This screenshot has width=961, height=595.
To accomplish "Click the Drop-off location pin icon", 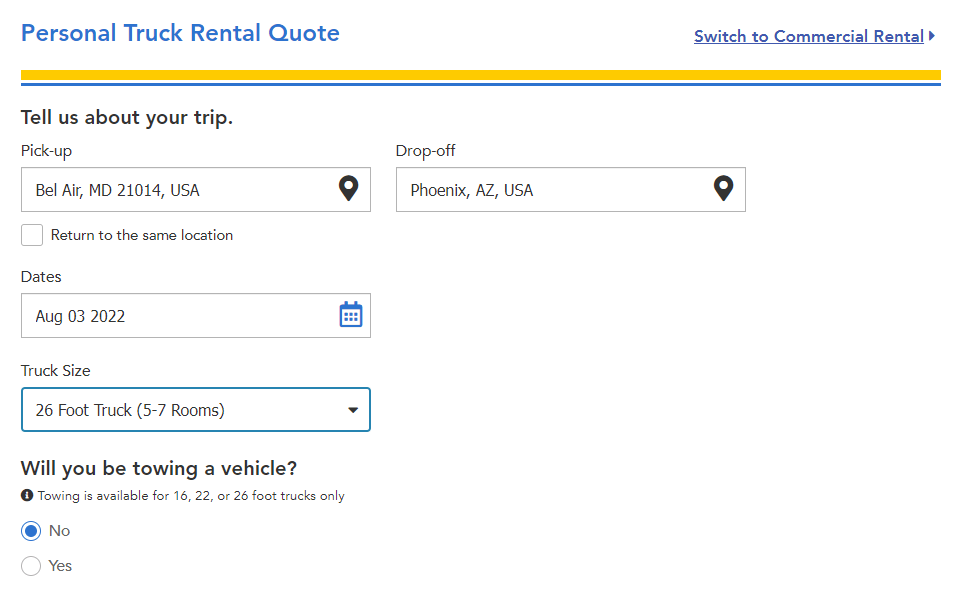I will click(x=723, y=188).
